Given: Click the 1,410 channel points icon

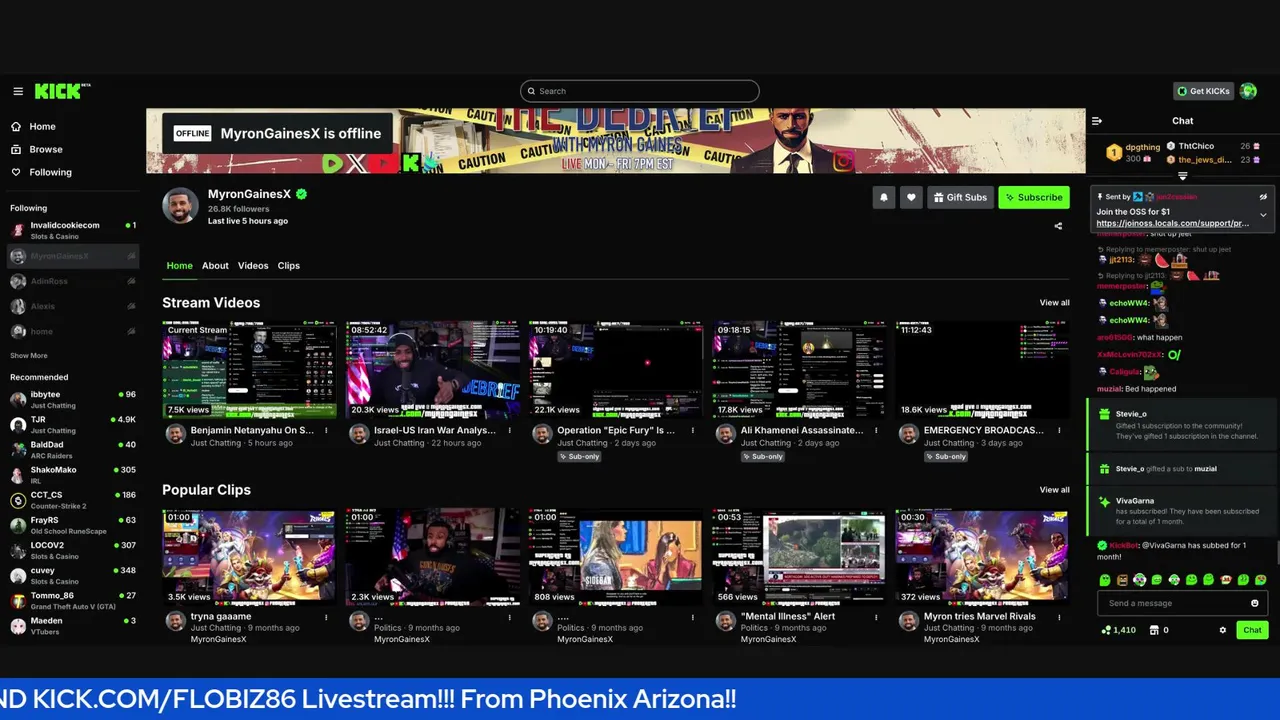Looking at the screenshot, I should click(x=1106, y=630).
